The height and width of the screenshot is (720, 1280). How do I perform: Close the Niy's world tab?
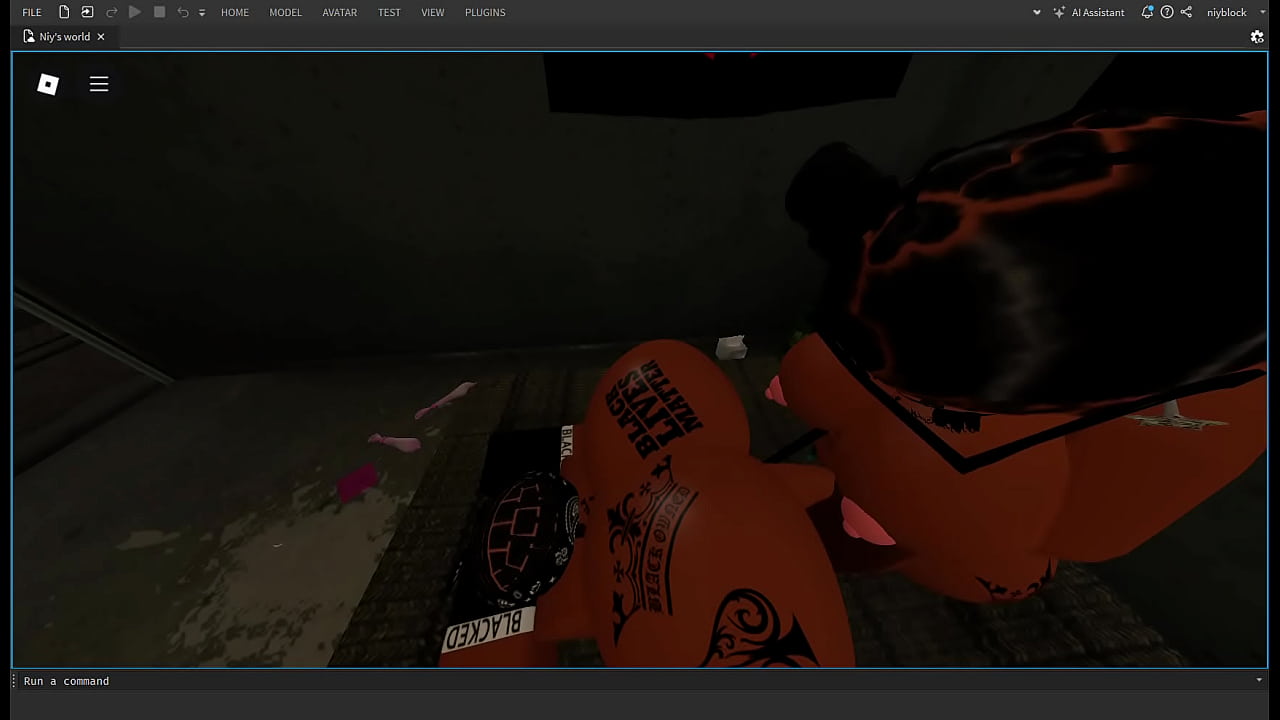pos(101,37)
